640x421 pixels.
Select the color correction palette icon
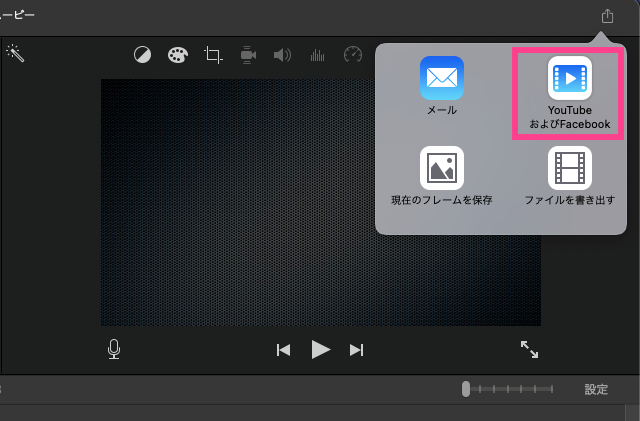[x=177, y=55]
